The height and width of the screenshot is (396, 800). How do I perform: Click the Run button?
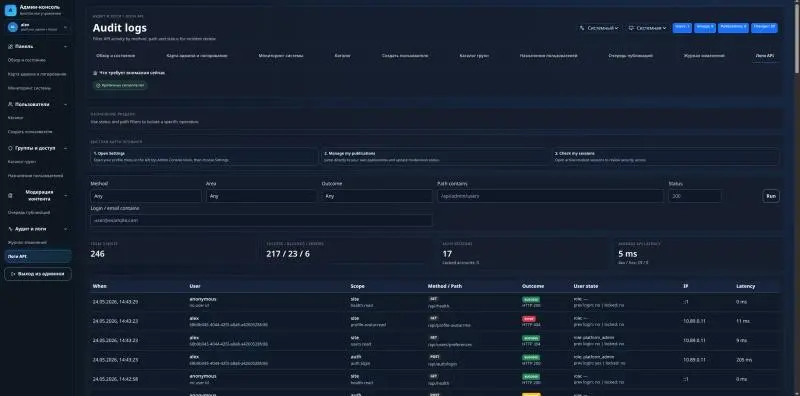[771, 196]
